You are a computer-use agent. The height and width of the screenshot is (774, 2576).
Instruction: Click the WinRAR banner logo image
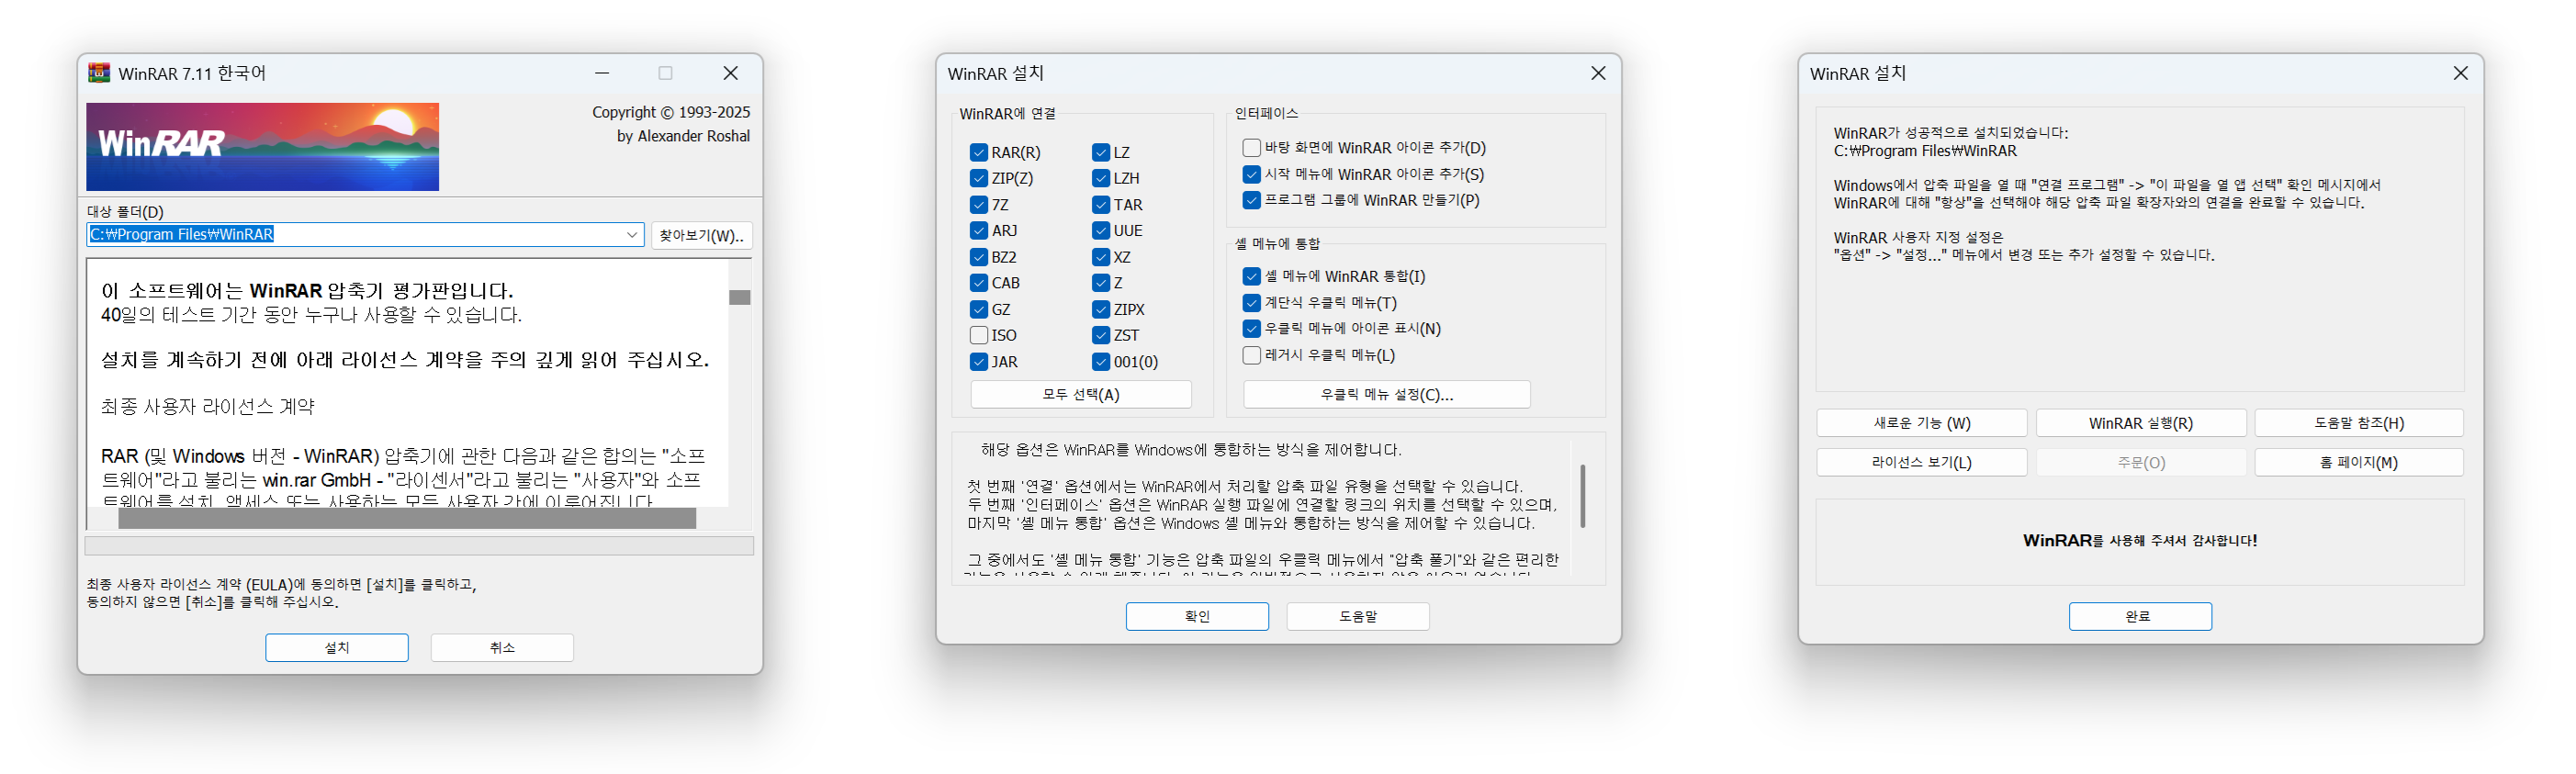pyautogui.click(x=262, y=146)
